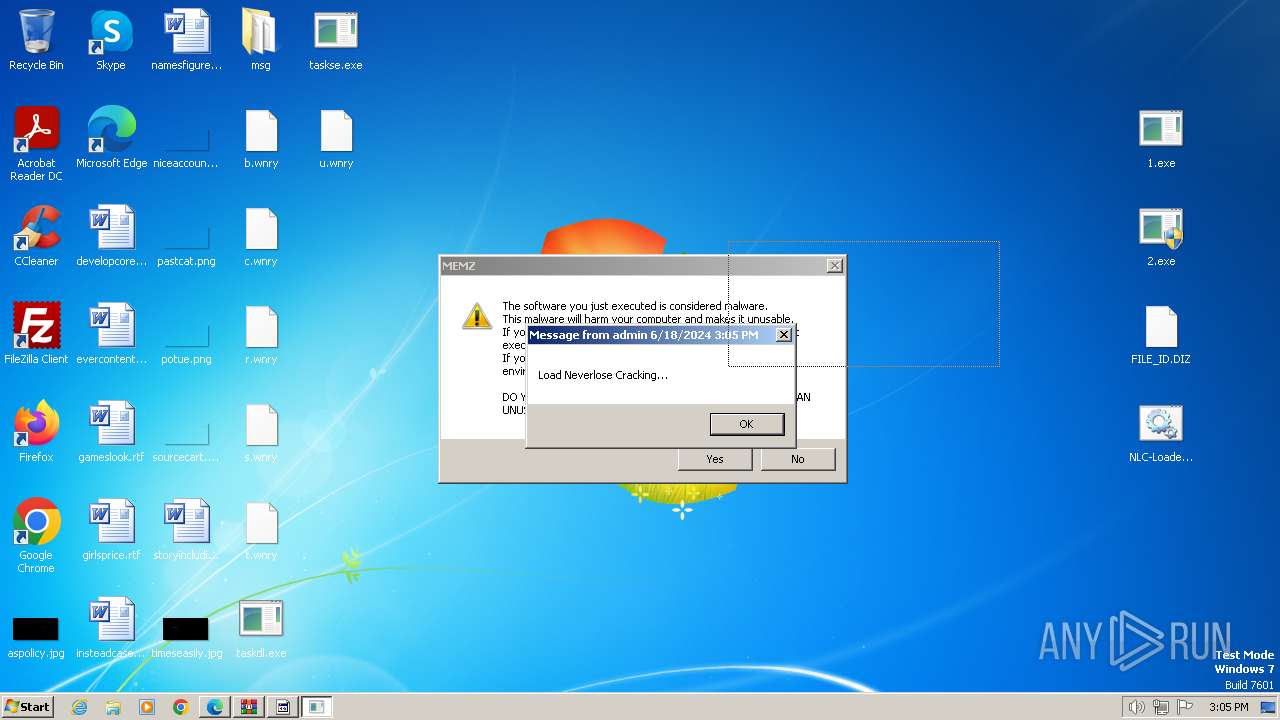Select the niceaccoun... file icon
The image size is (1280, 720).
pyautogui.click(x=186, y=138)
